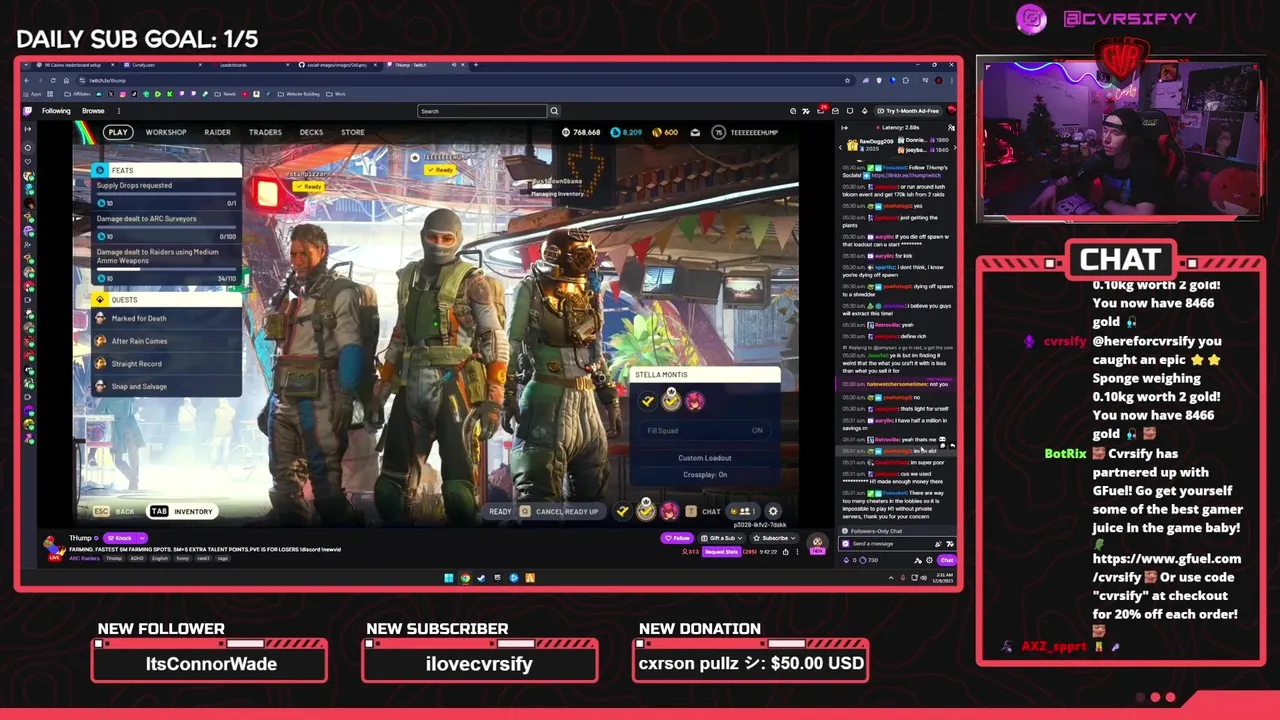The width and height of the screenshot is (1280, 720).
Task: Open Steam from the Windows taskbar
Action: coord(481,577)
